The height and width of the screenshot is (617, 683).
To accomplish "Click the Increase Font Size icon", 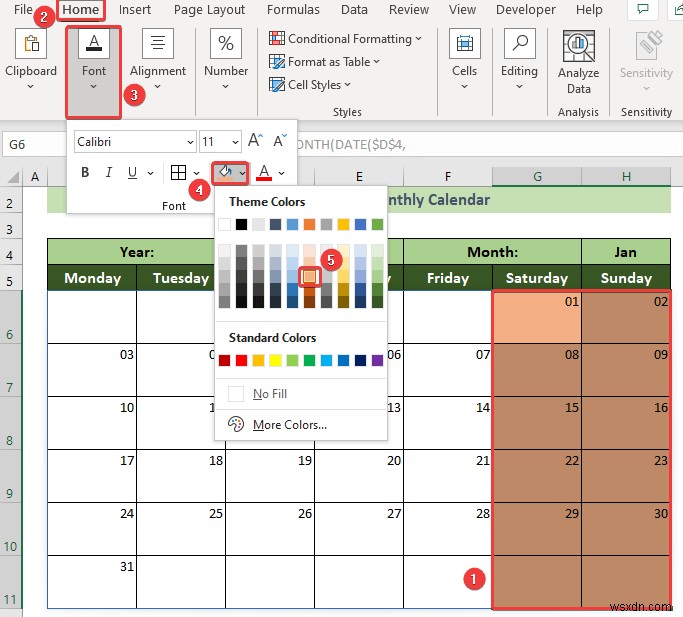I will click(255, 140).
